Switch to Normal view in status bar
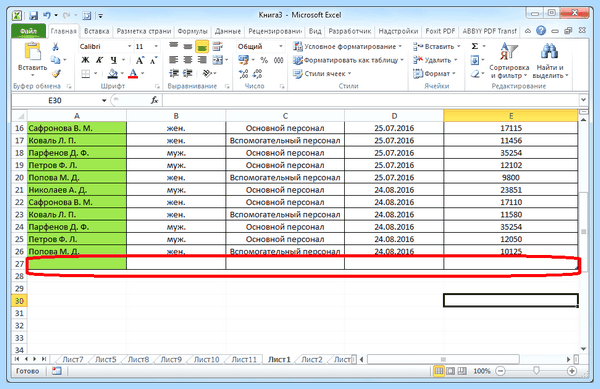600x389 pixels. click(x=439, y=371)
